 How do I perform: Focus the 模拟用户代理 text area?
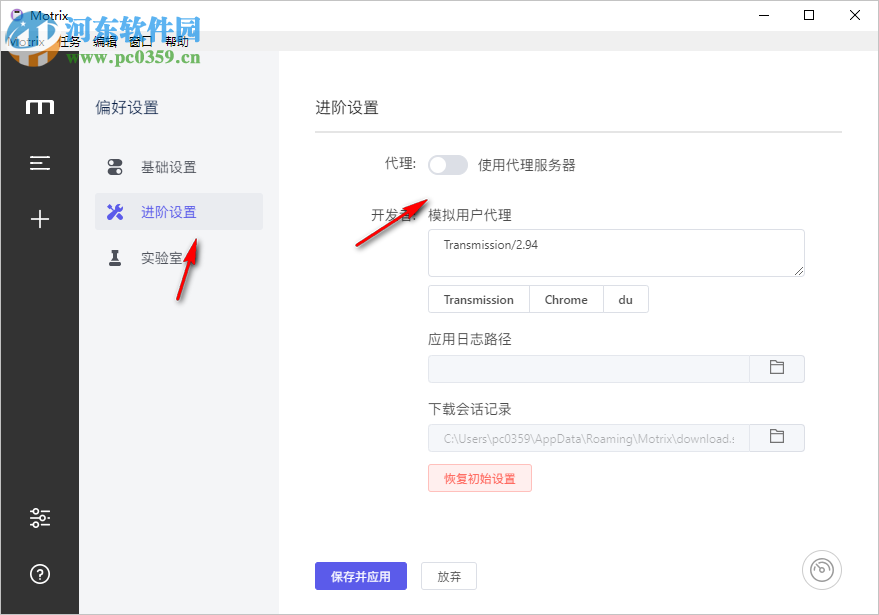(x=616, y=253)
